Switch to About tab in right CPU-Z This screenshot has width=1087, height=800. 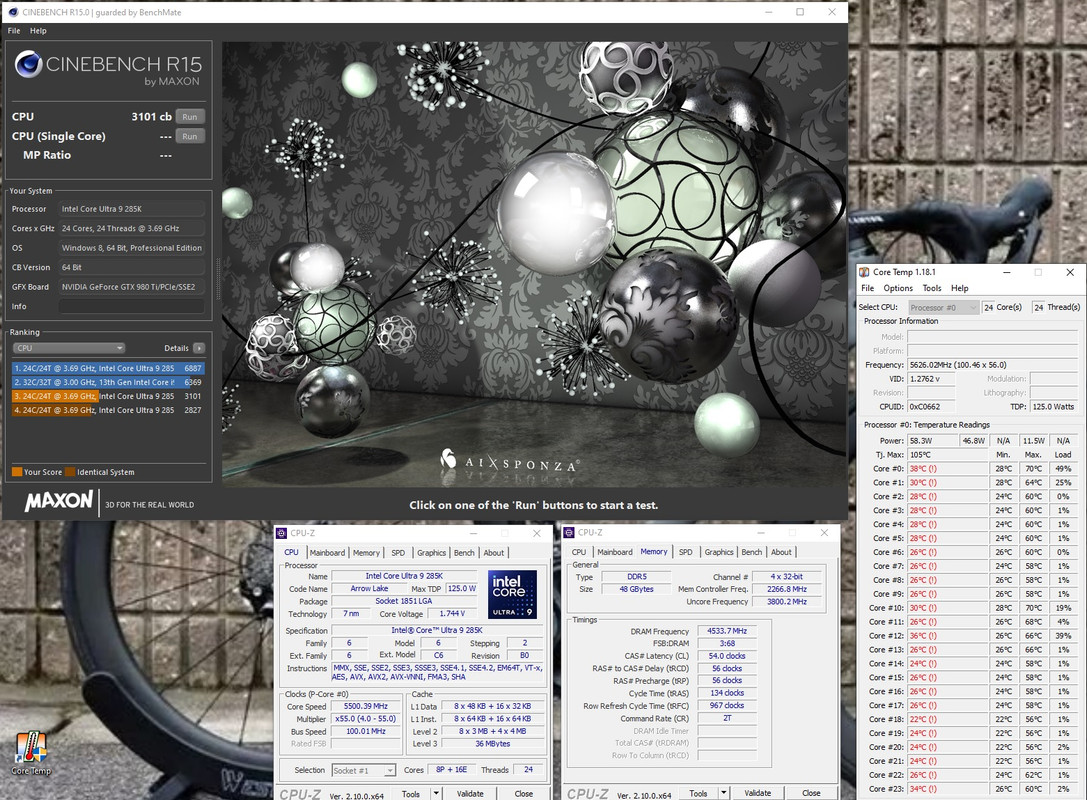coord(781,552)
